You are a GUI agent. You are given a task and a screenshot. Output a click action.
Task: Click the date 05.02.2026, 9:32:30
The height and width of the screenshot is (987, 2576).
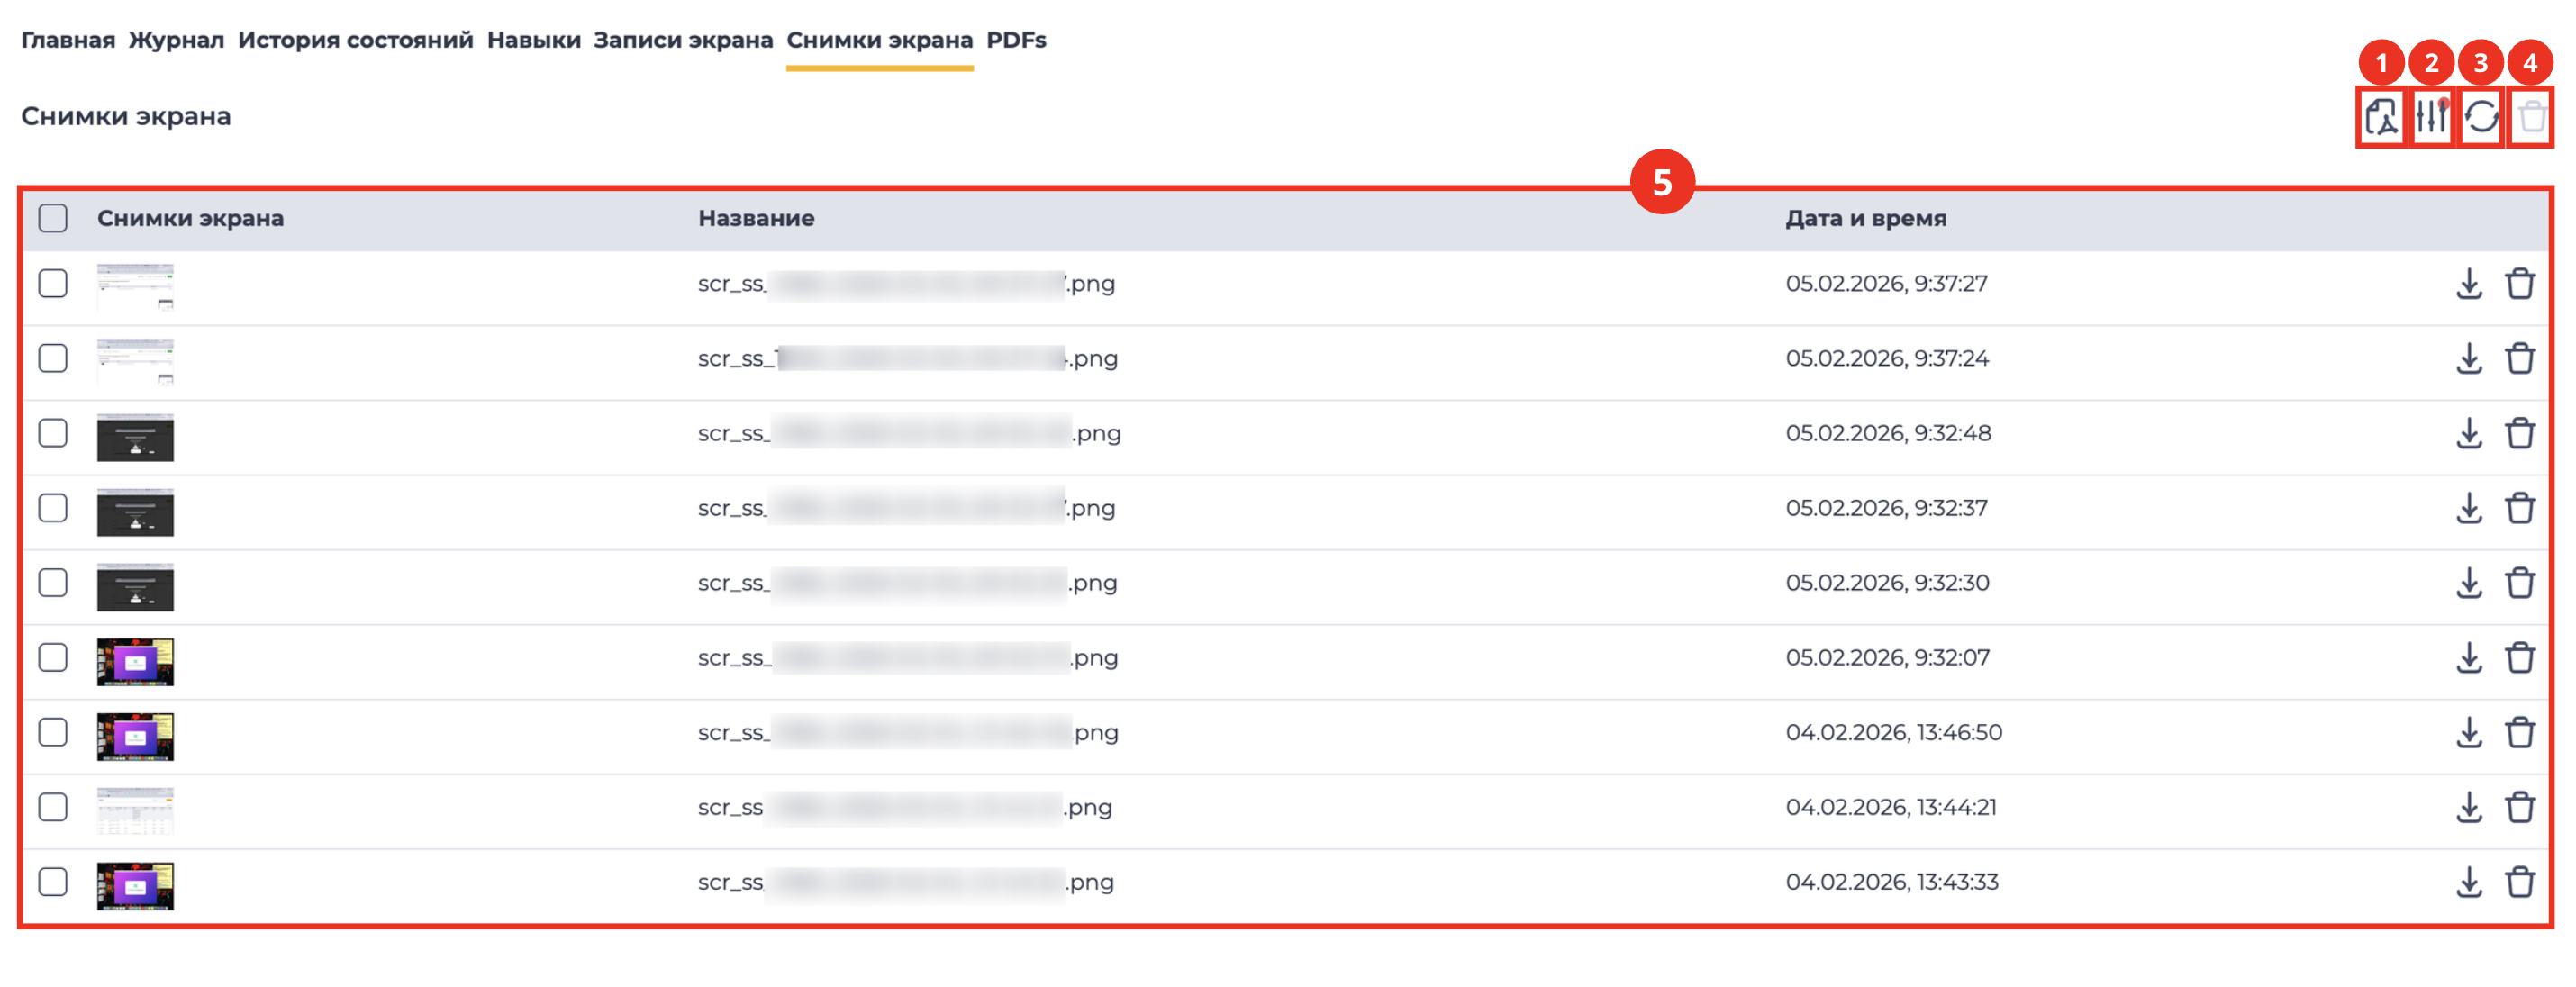point(1887,583)
